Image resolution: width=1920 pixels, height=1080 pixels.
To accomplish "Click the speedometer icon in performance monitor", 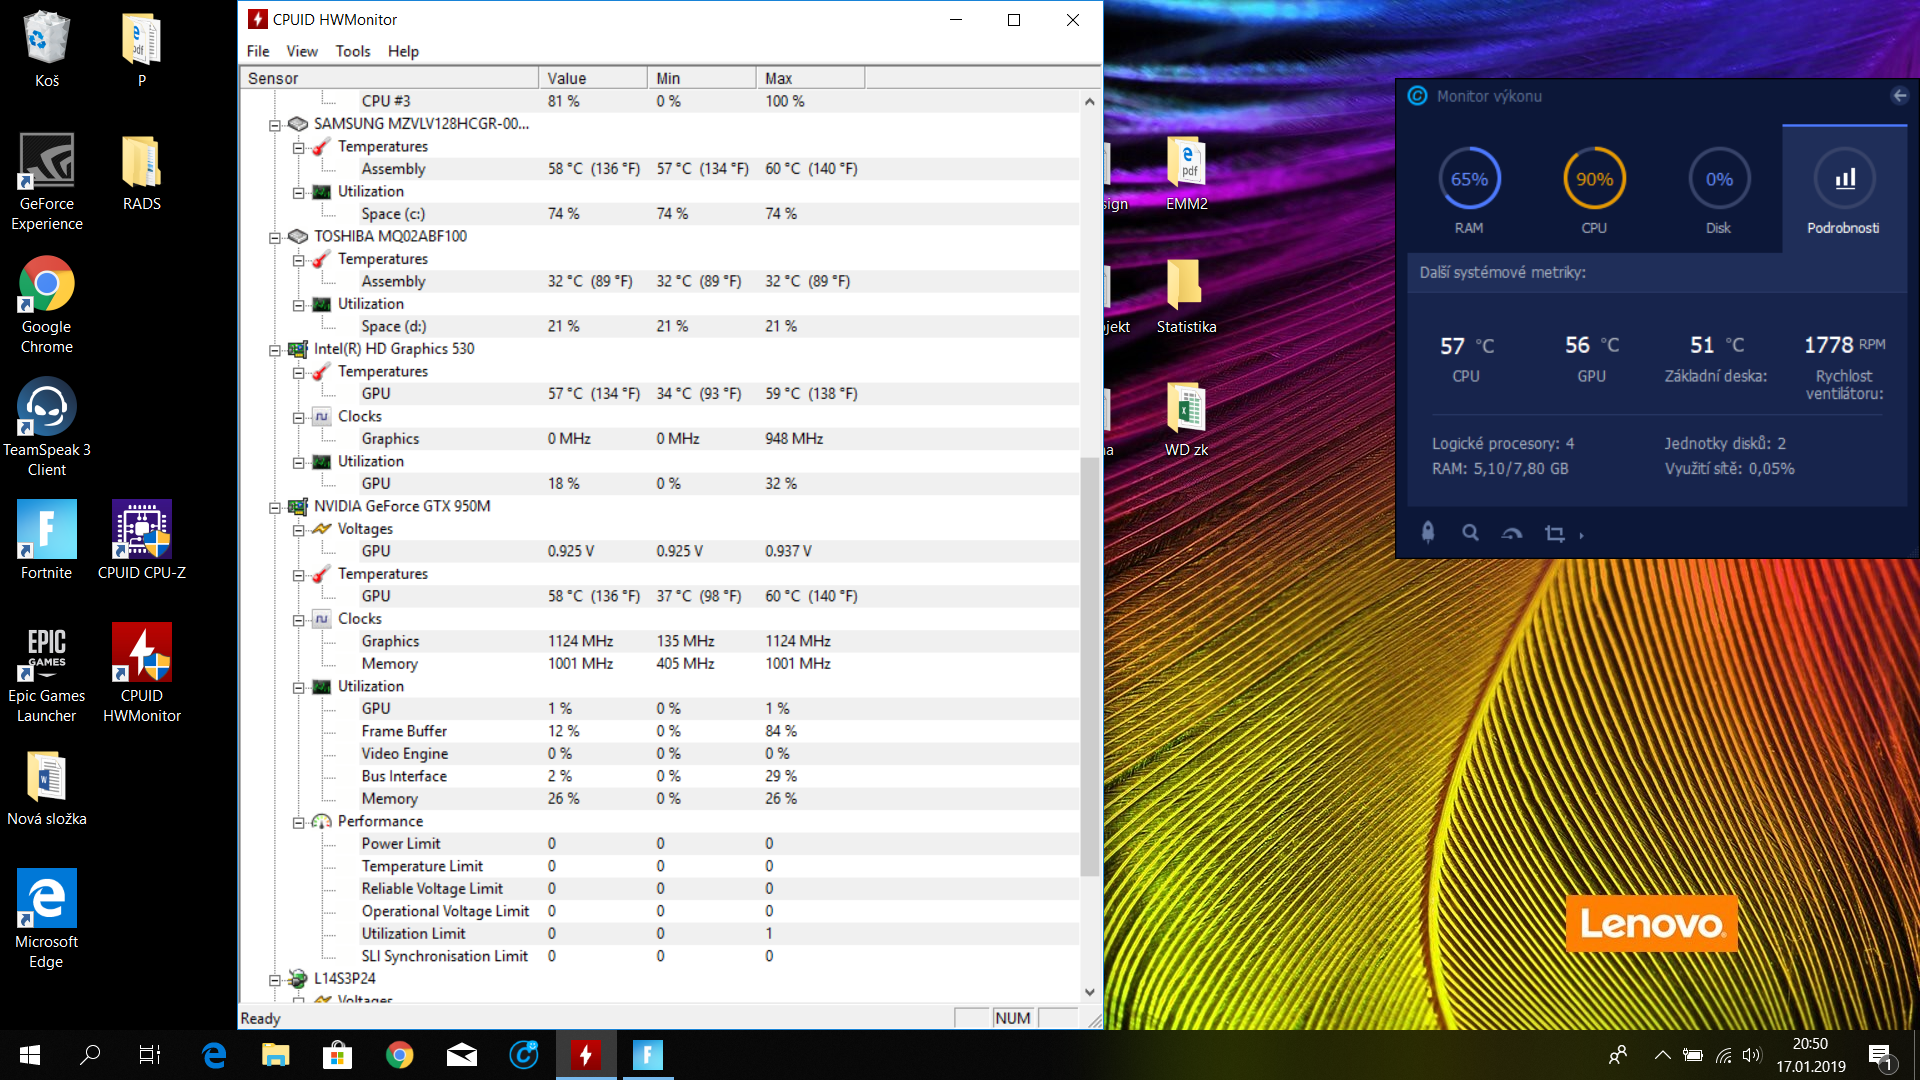I will [x=1512, y=534].
